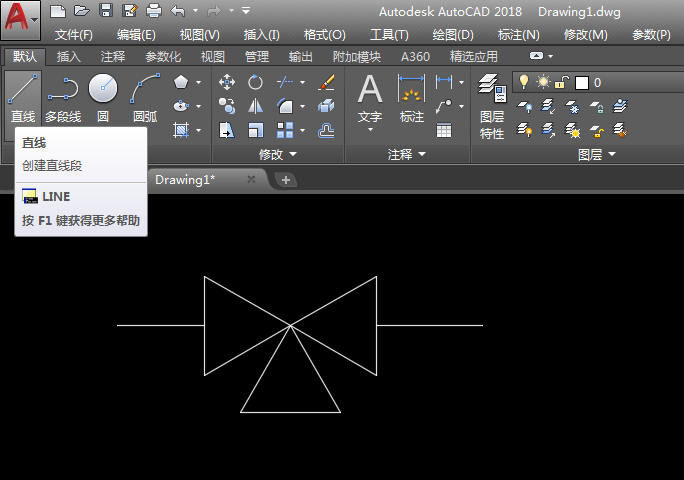This screenshot has width=684, height=480.
Task: Open the 文件(F) menu
Action: [74, 34]
